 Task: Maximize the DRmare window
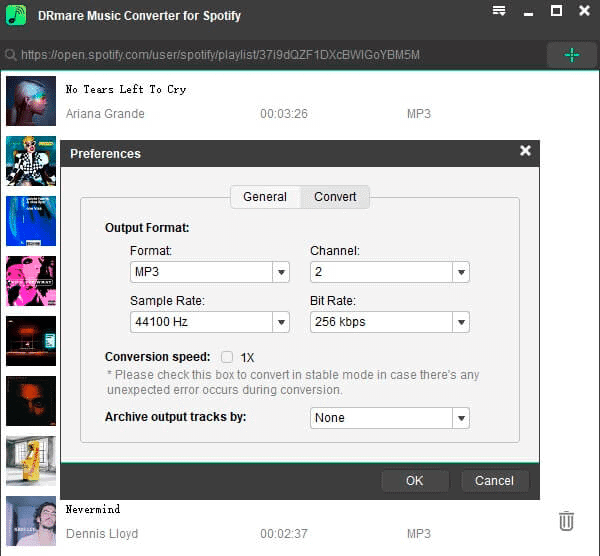[x=556, y=11]
